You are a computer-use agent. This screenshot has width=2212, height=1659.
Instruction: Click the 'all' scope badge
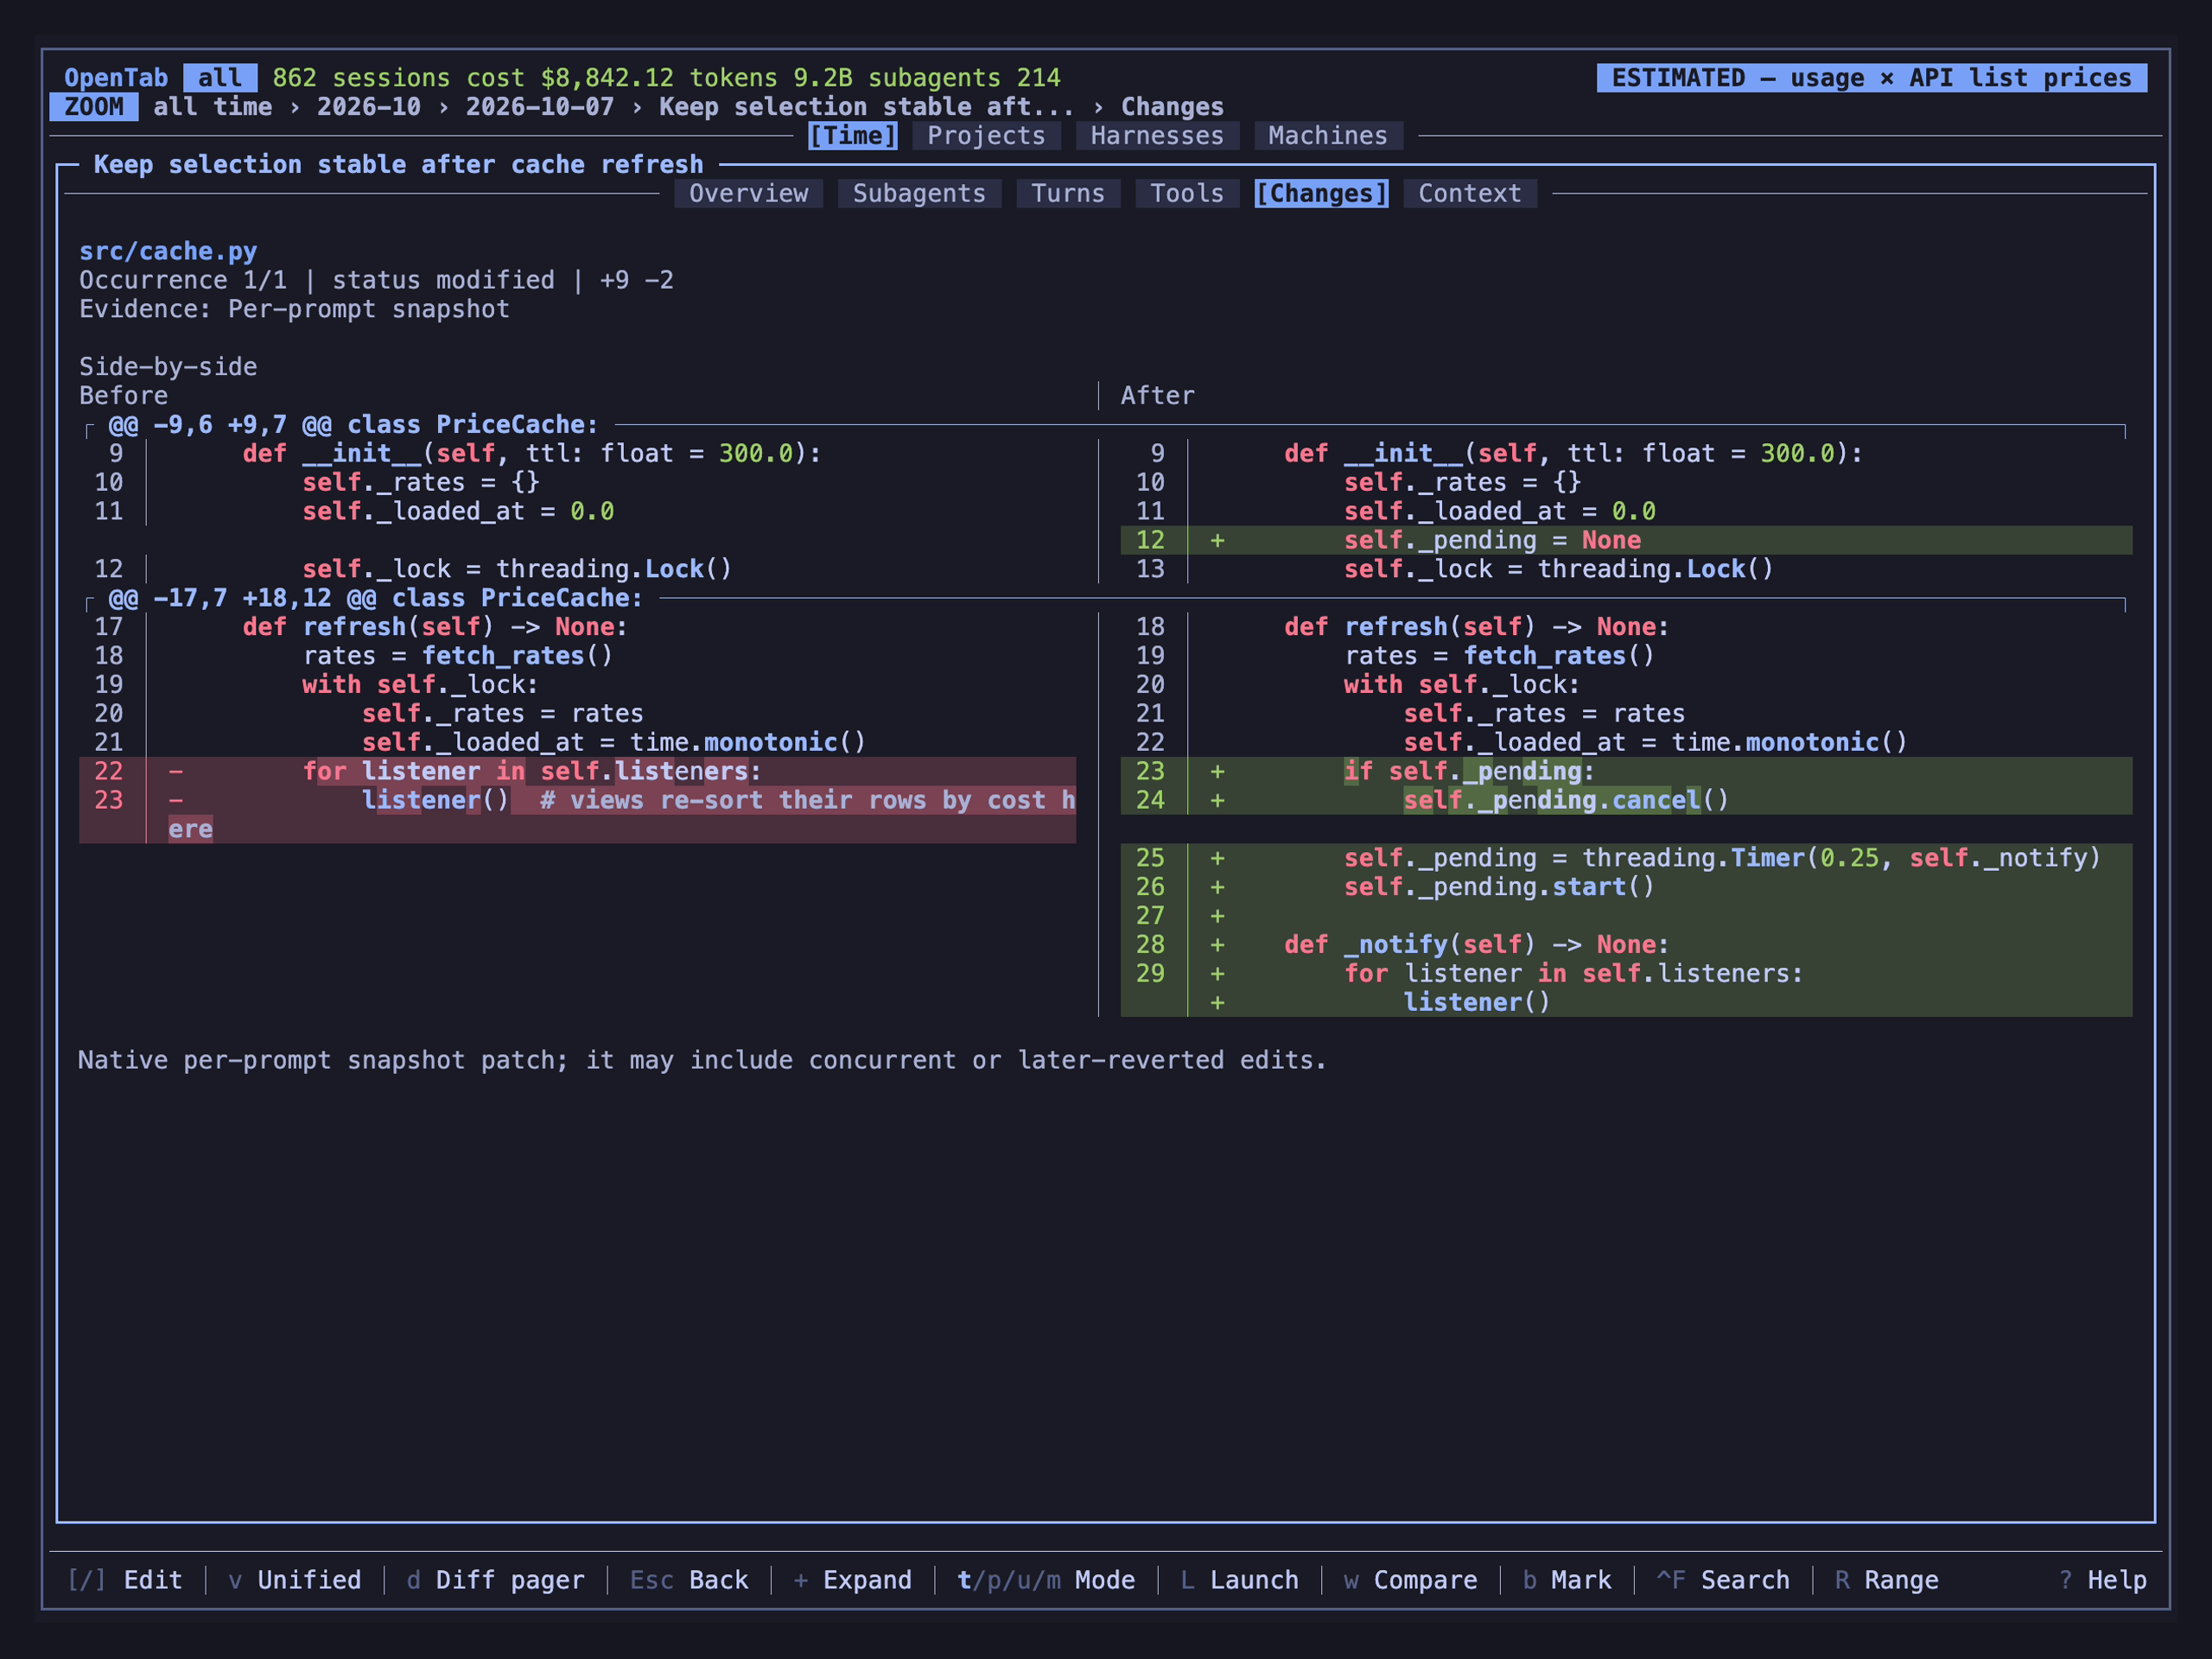pos(220,78)
